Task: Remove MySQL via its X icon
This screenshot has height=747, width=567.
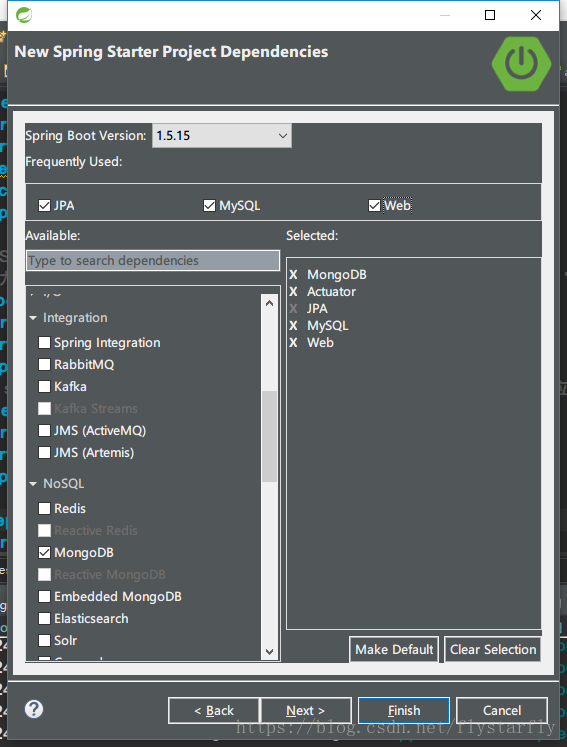Action: [x=293, y=326]
